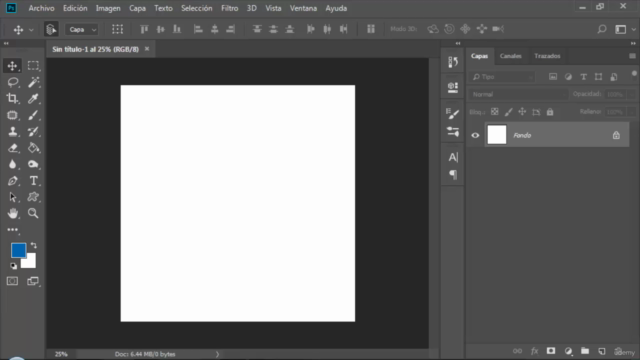Select the Rectangular Marquee tool

[x=33, y=66]
